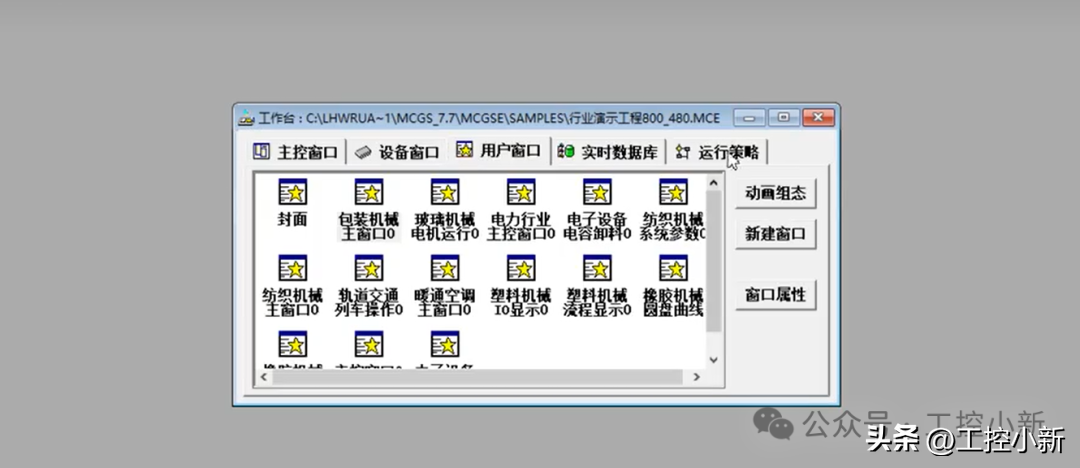Select the 暖通空调 主窗口0 icon
The image size is (1080, 468).
[x=444, y=269]
